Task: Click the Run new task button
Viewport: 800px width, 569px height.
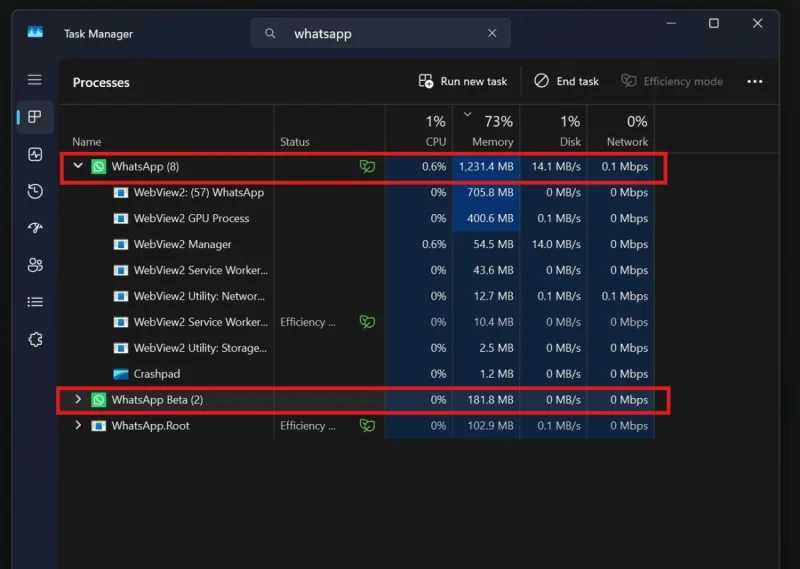Action: click(x=463, y=81)
